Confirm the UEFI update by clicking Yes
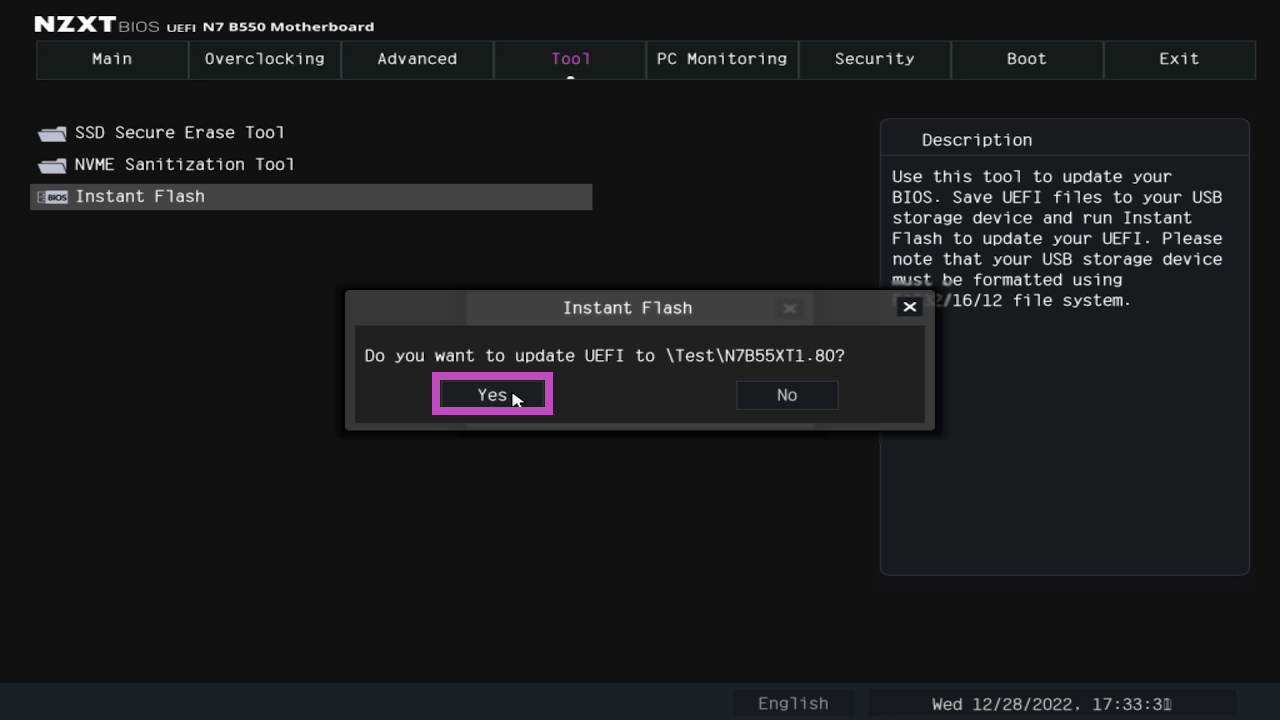The width and height of the screenshot is (1280, 720). (x=492, y=395)
